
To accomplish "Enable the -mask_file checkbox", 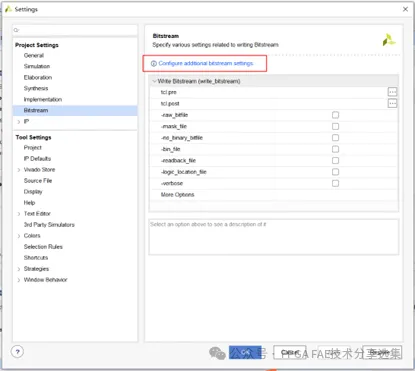I will [x=335, y=126].
